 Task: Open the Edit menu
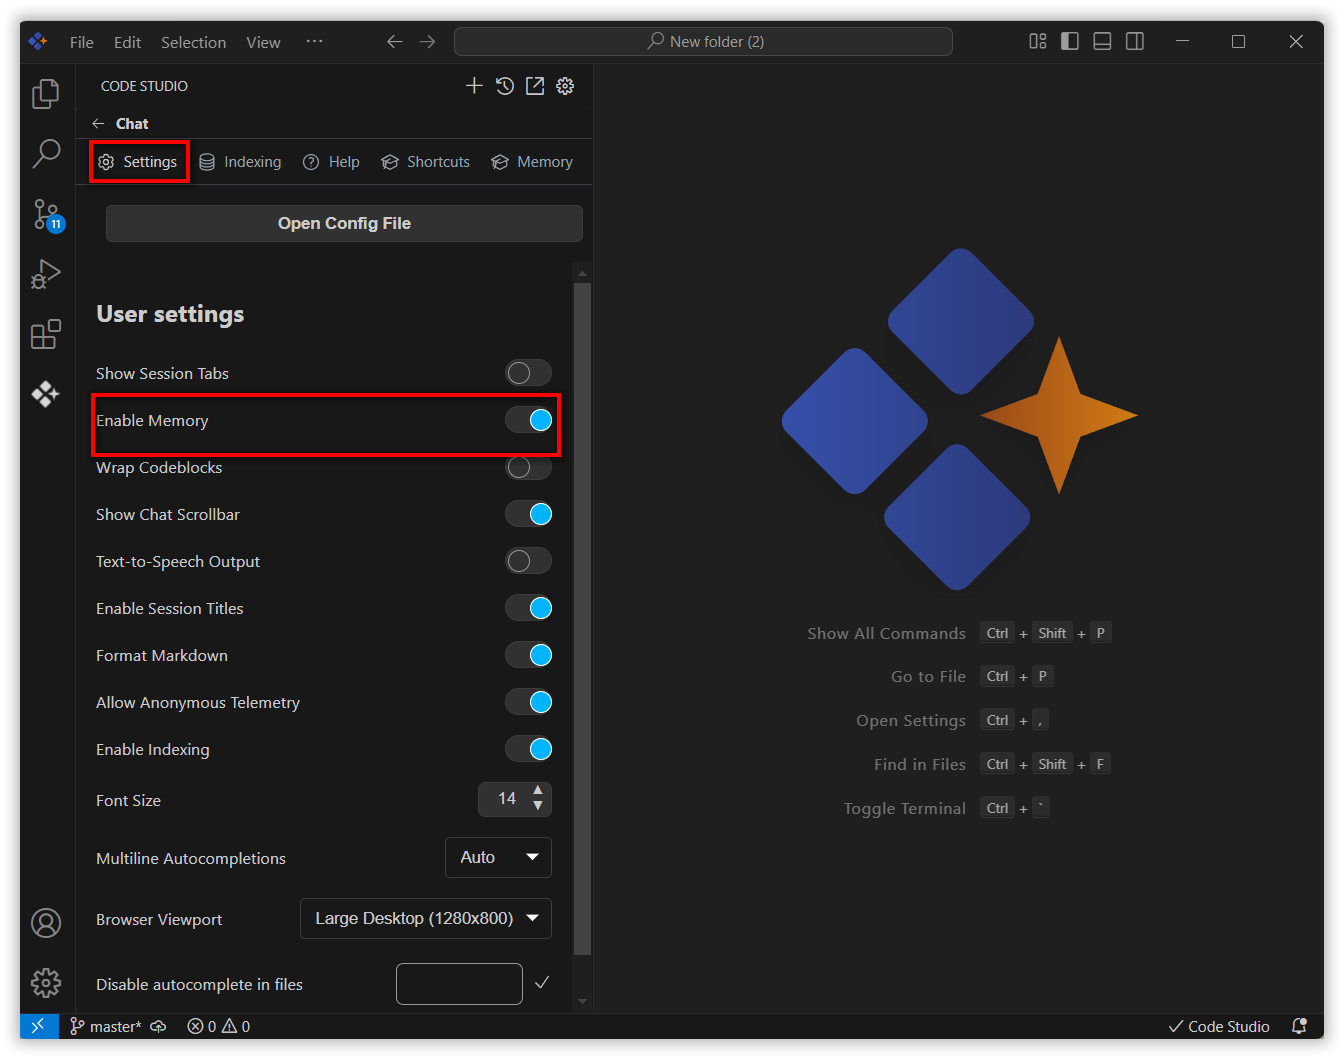pyautogui.click(x=127, y=42)
